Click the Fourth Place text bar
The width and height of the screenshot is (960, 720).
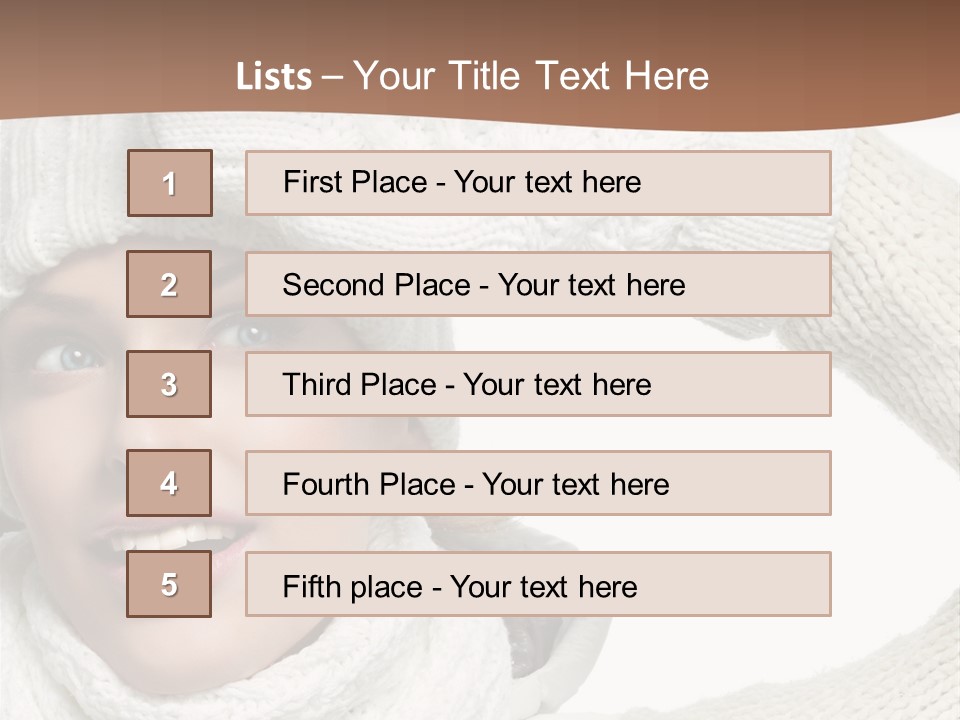coord(538,484)
